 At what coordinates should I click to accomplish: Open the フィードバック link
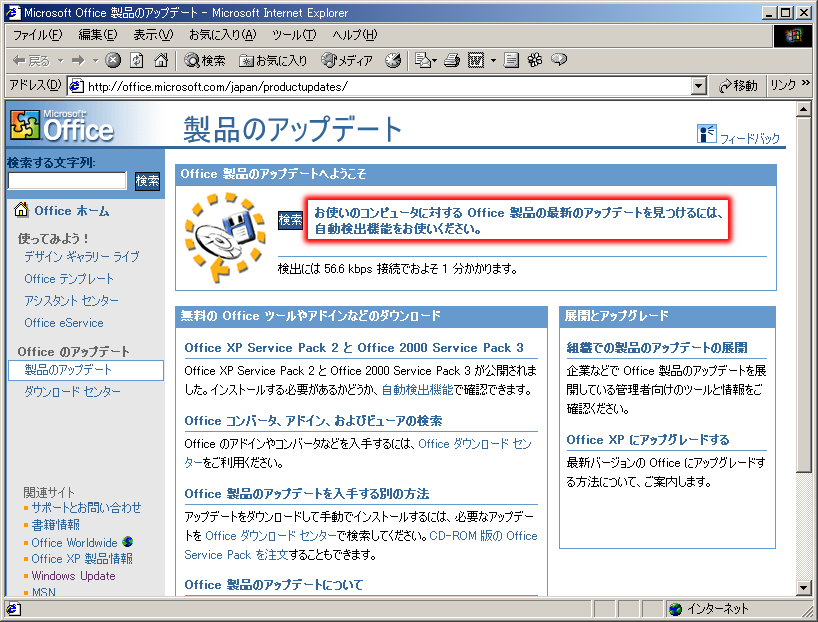[750, 138]
